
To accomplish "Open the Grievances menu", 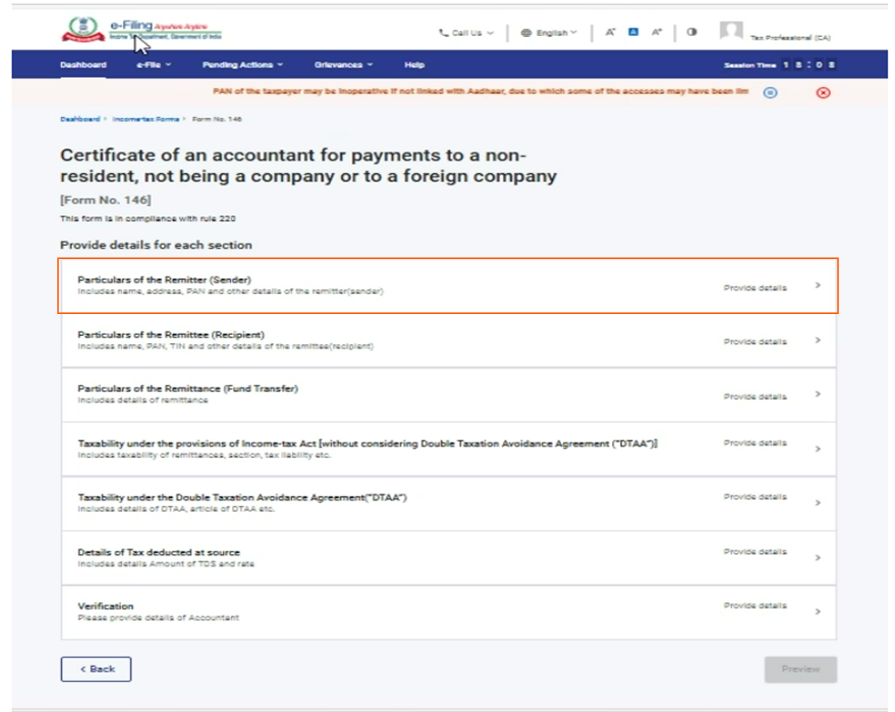I will (343, 65).
